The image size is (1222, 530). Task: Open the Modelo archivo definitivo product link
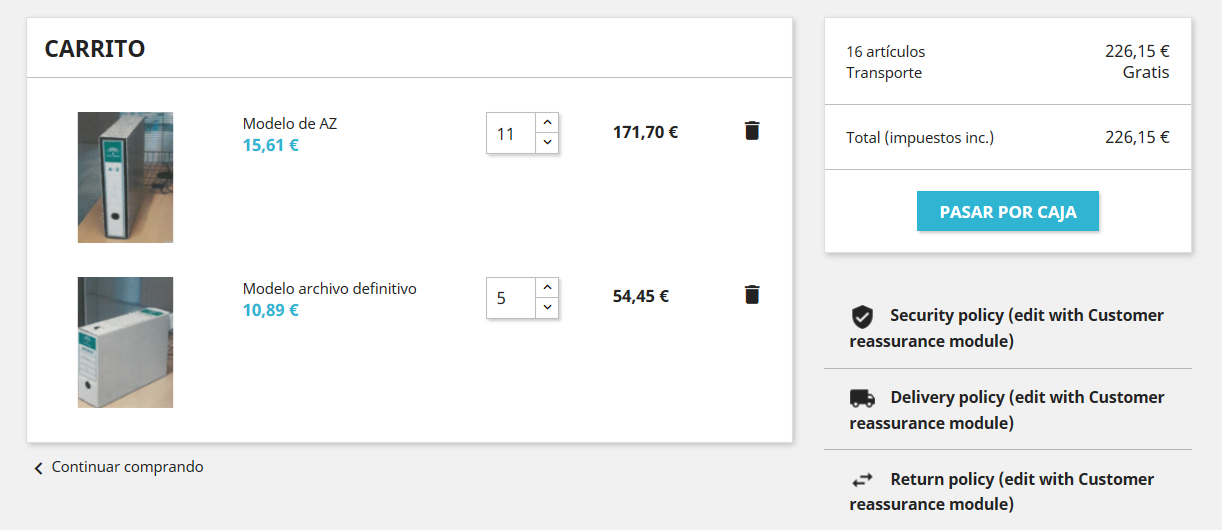point(329,289)
